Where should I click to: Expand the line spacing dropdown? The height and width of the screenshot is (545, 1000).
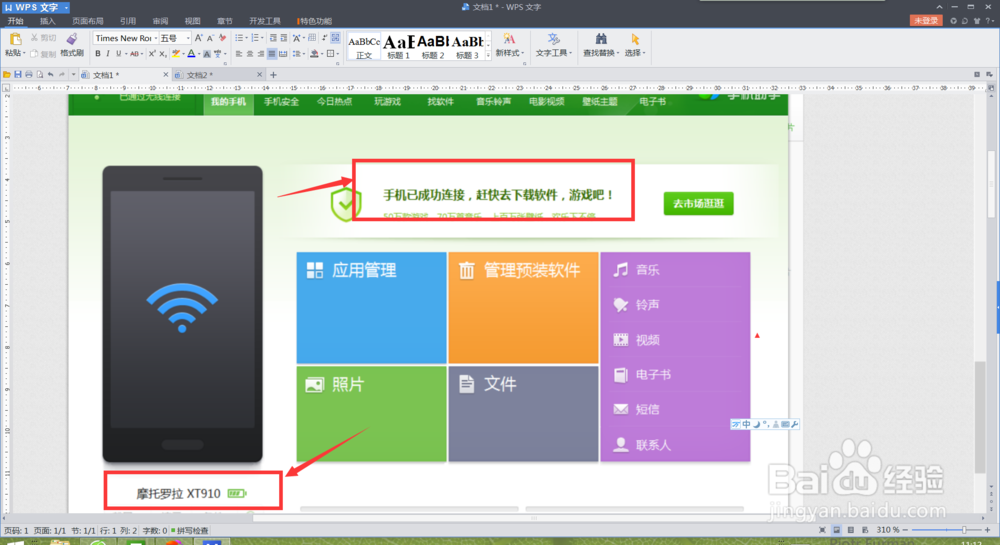[304, 54]
